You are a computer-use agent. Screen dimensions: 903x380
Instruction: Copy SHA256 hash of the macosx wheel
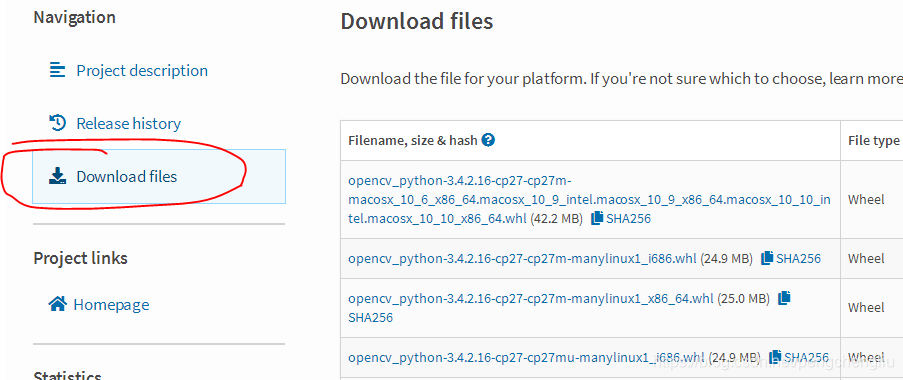point(621,218)
